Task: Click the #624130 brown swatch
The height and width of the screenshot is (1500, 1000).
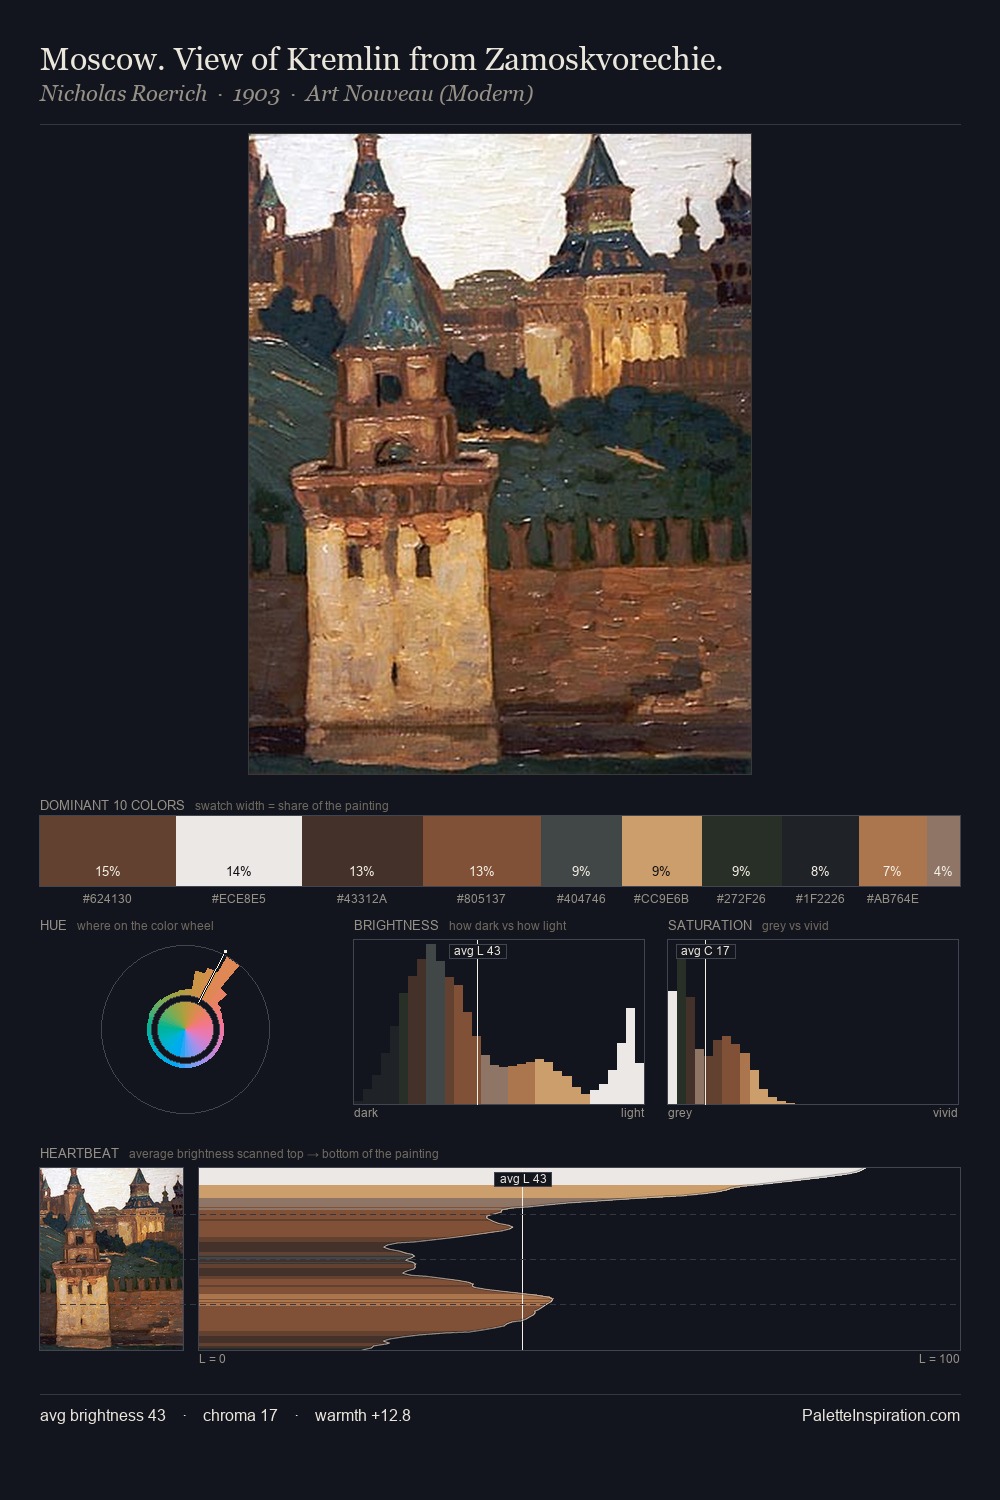Action: tap(108, 851)
